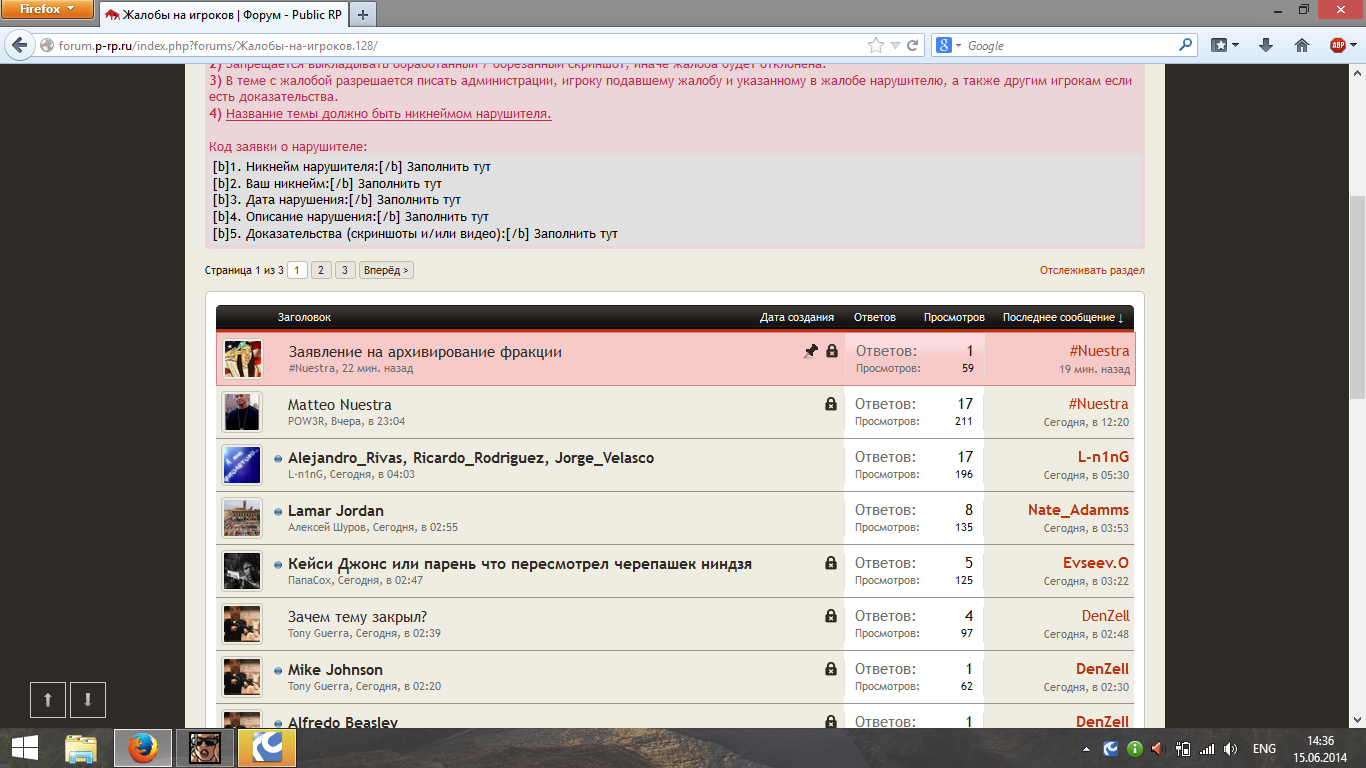
Task: Open the Lamar Jordan thread title
Action: (336, 511)
